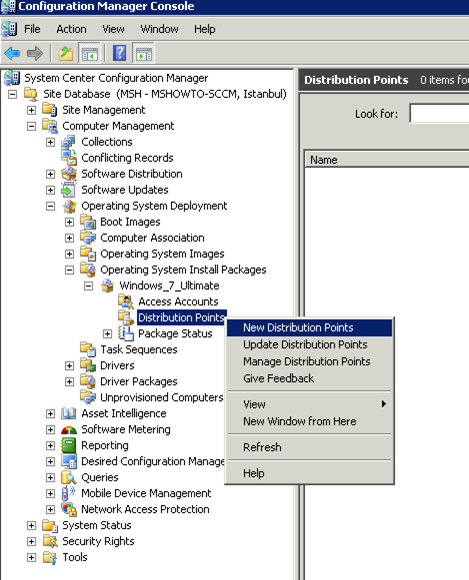This screenshot has height=580, width=469.
Task: Click the green Reporting book icon
Action: (x=68, y=445)
